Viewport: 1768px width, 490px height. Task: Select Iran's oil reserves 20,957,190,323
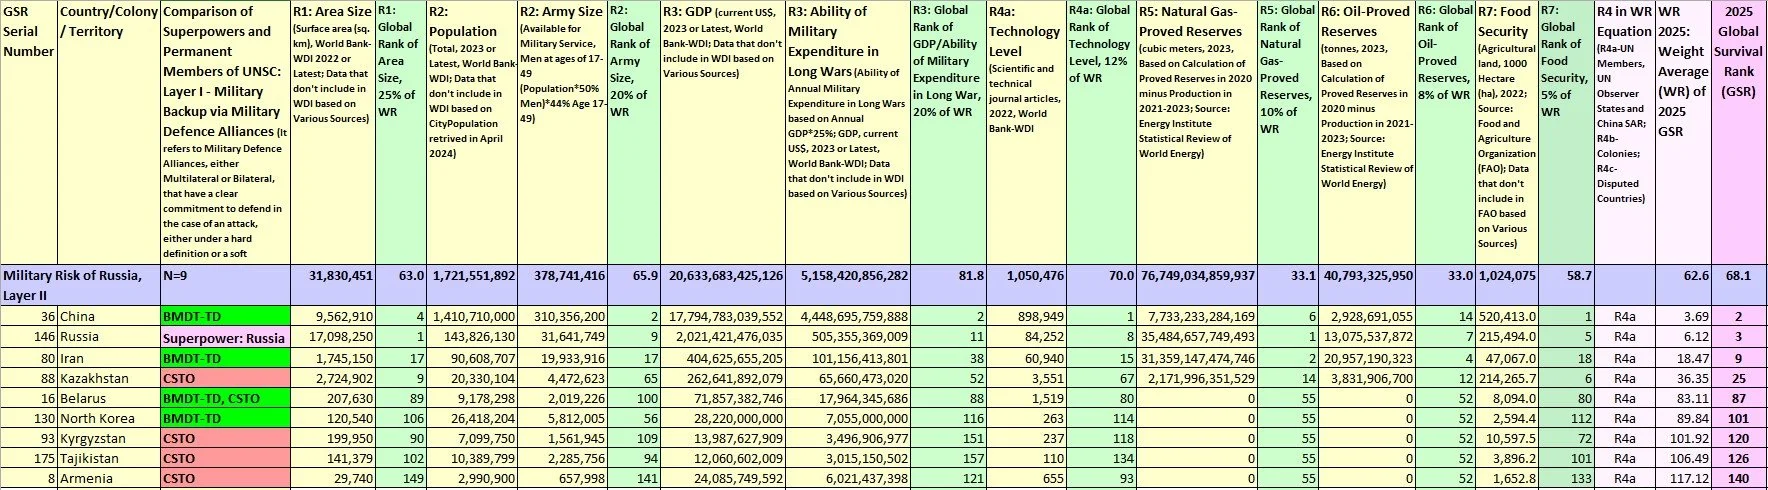point(1367,358)
